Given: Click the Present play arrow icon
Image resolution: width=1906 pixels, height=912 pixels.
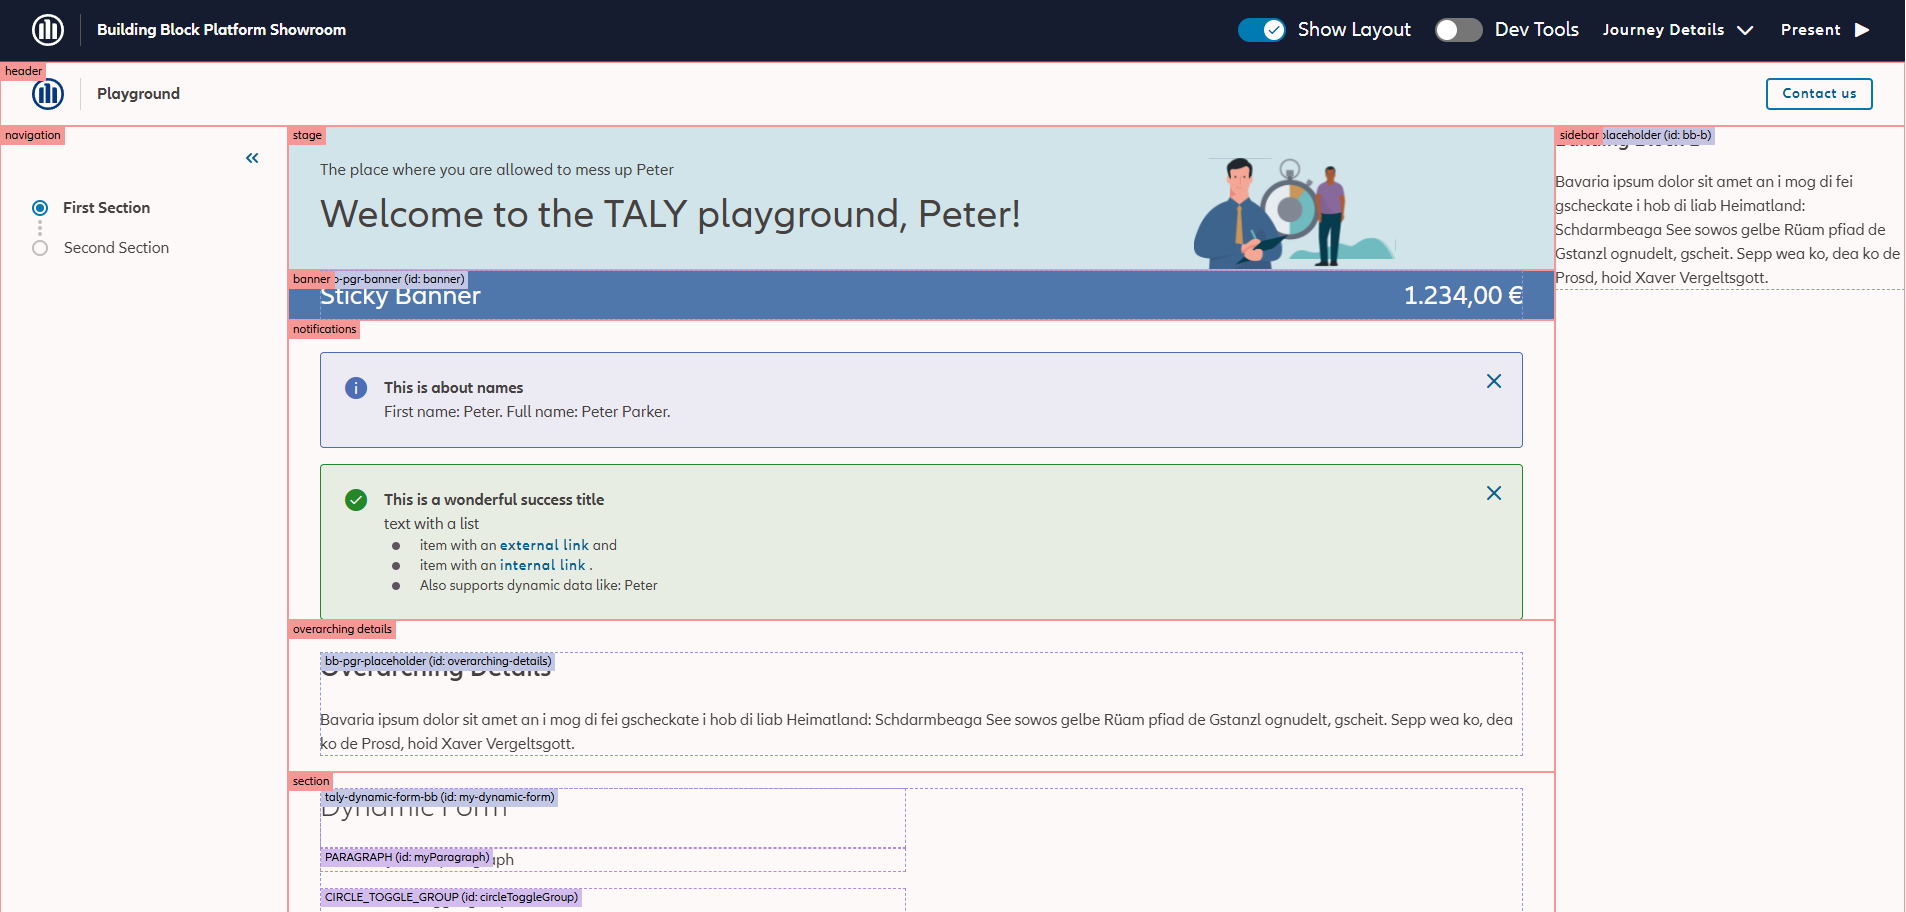Looking at the screenshot, I should (1862, 30).
